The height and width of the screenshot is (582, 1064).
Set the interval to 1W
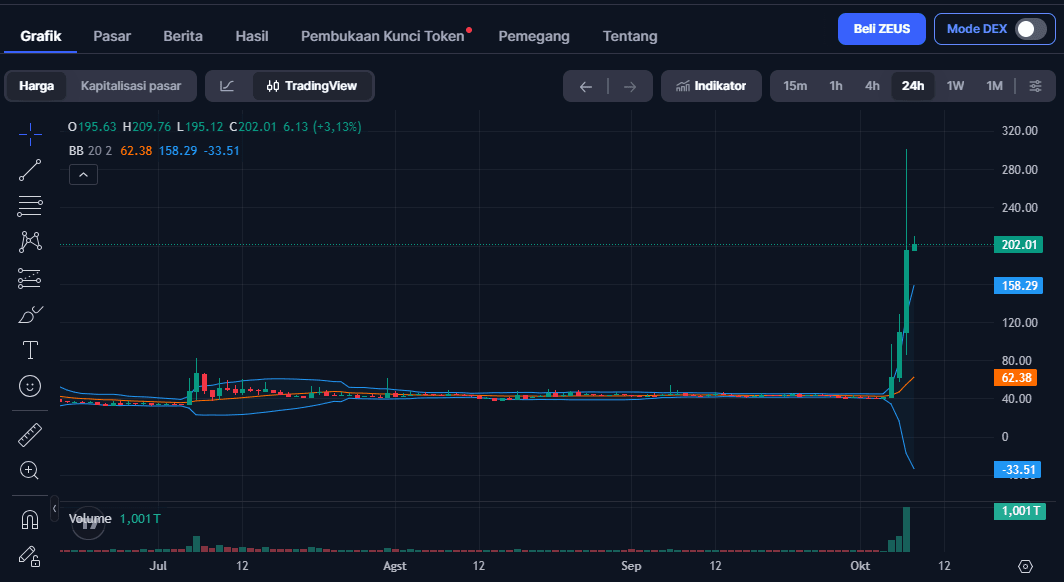pyautogui.click(x=955, y=86)
